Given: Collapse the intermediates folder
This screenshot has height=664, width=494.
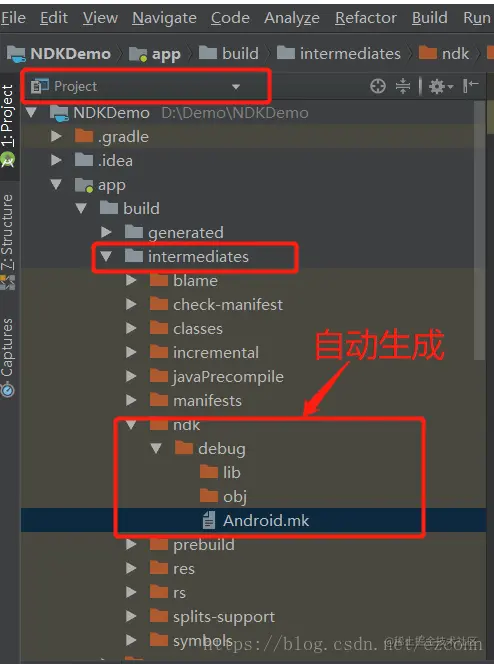Looking at the screenshot, I should pyautogui.click(x=106, y=256).
